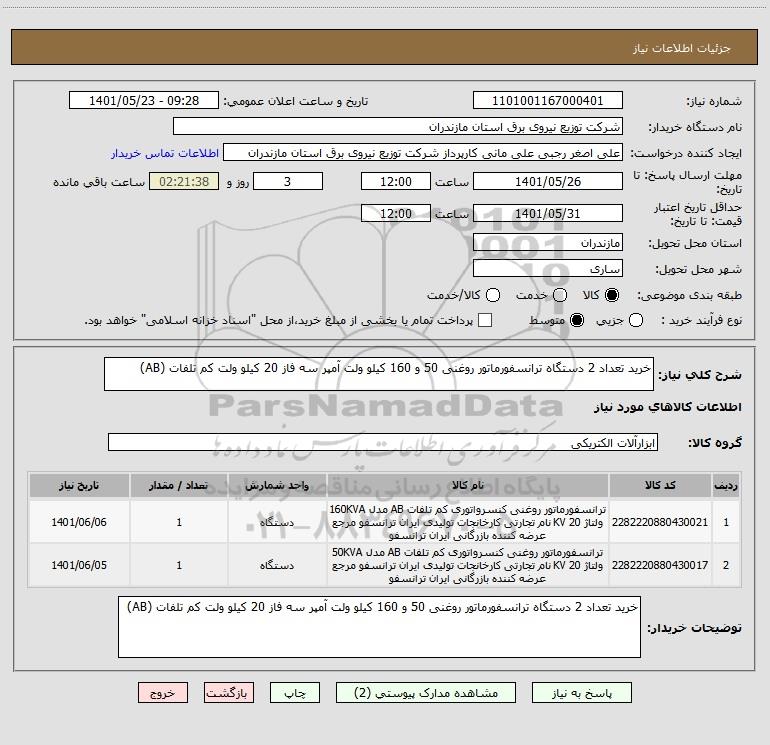Click the delivery city field ساری

548,268
